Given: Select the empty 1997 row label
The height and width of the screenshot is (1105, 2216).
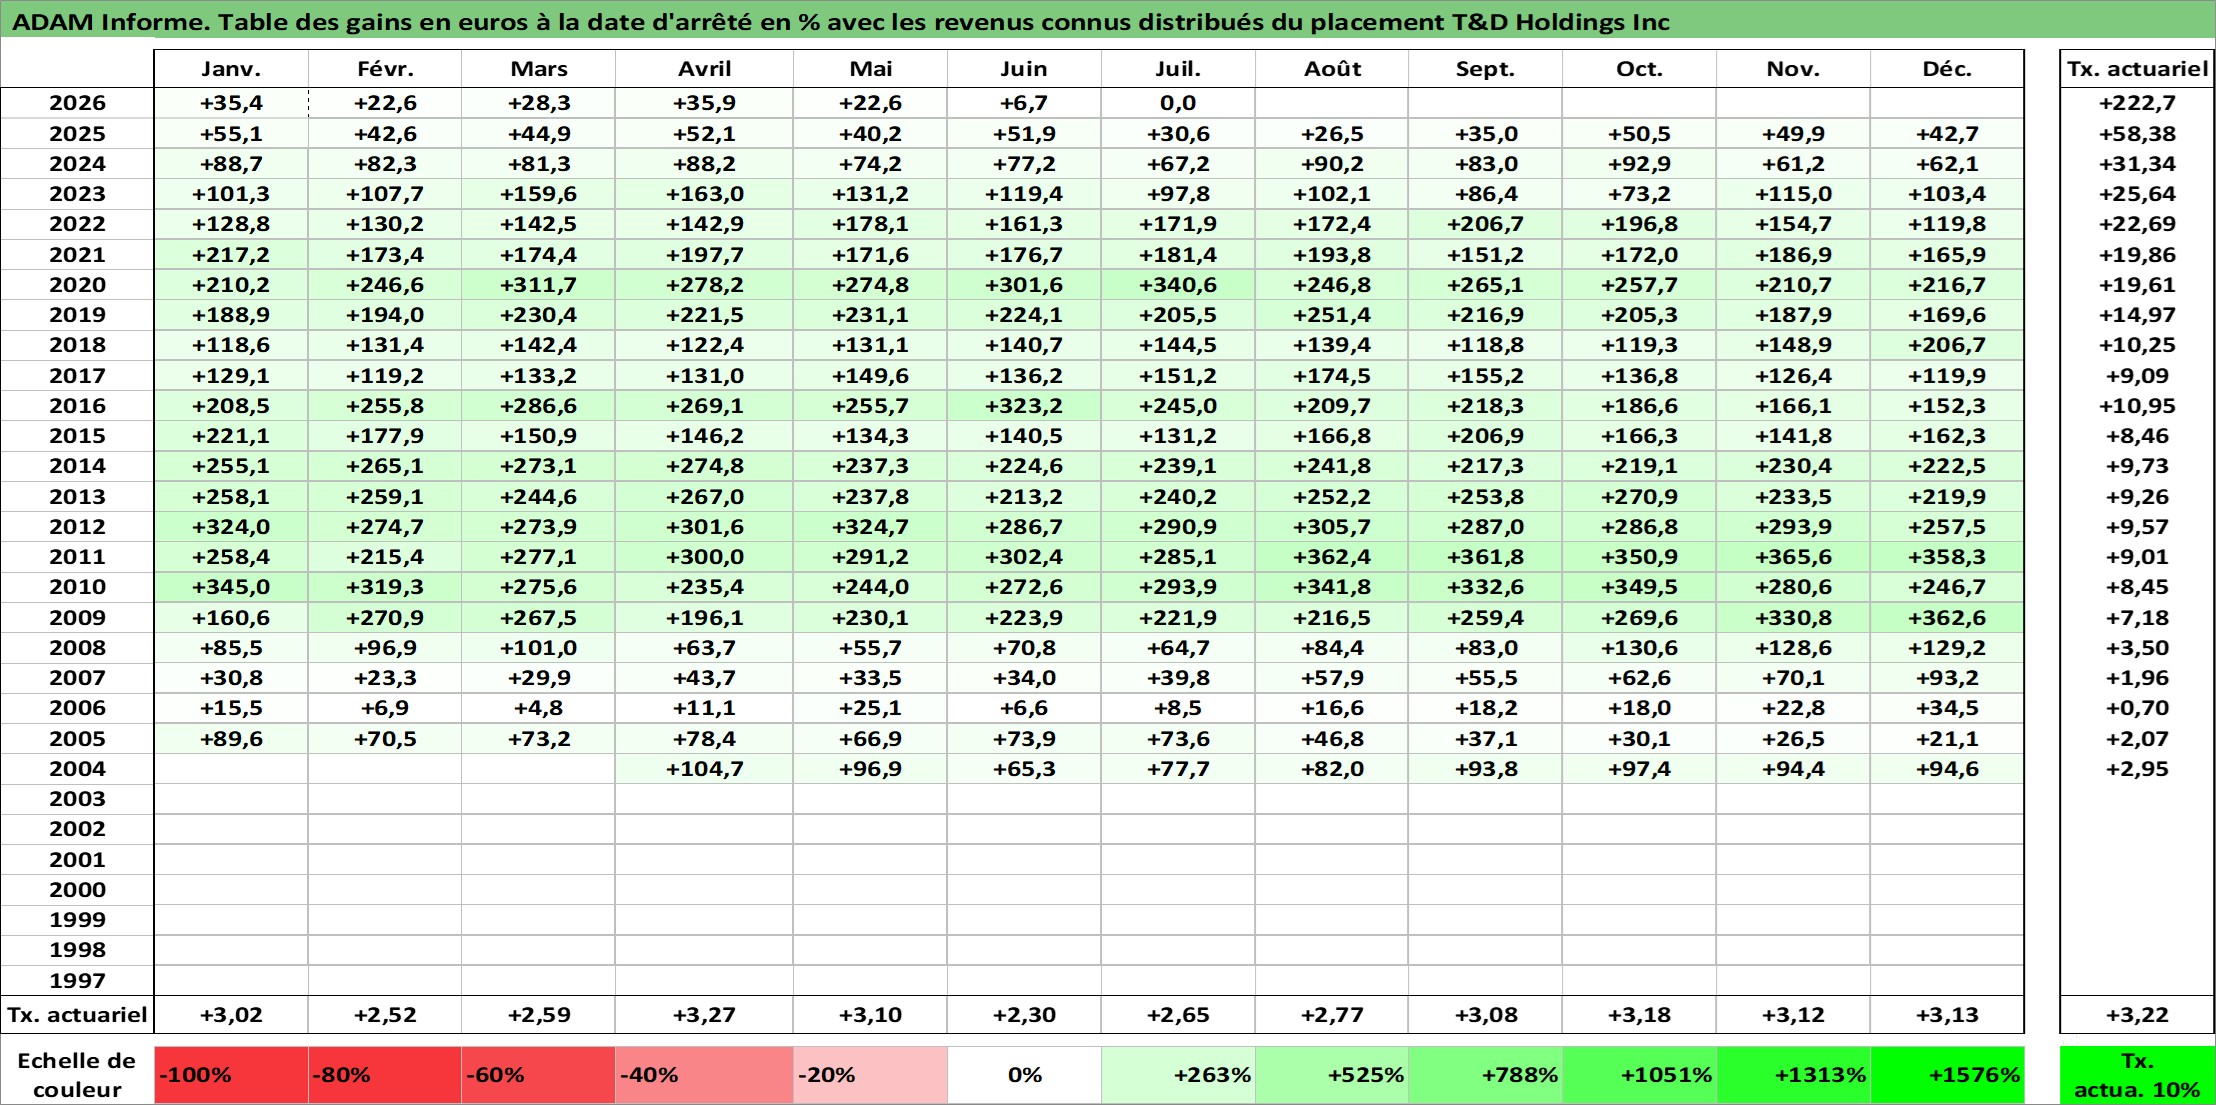Looking at the screenshot, I should [77, 981].
